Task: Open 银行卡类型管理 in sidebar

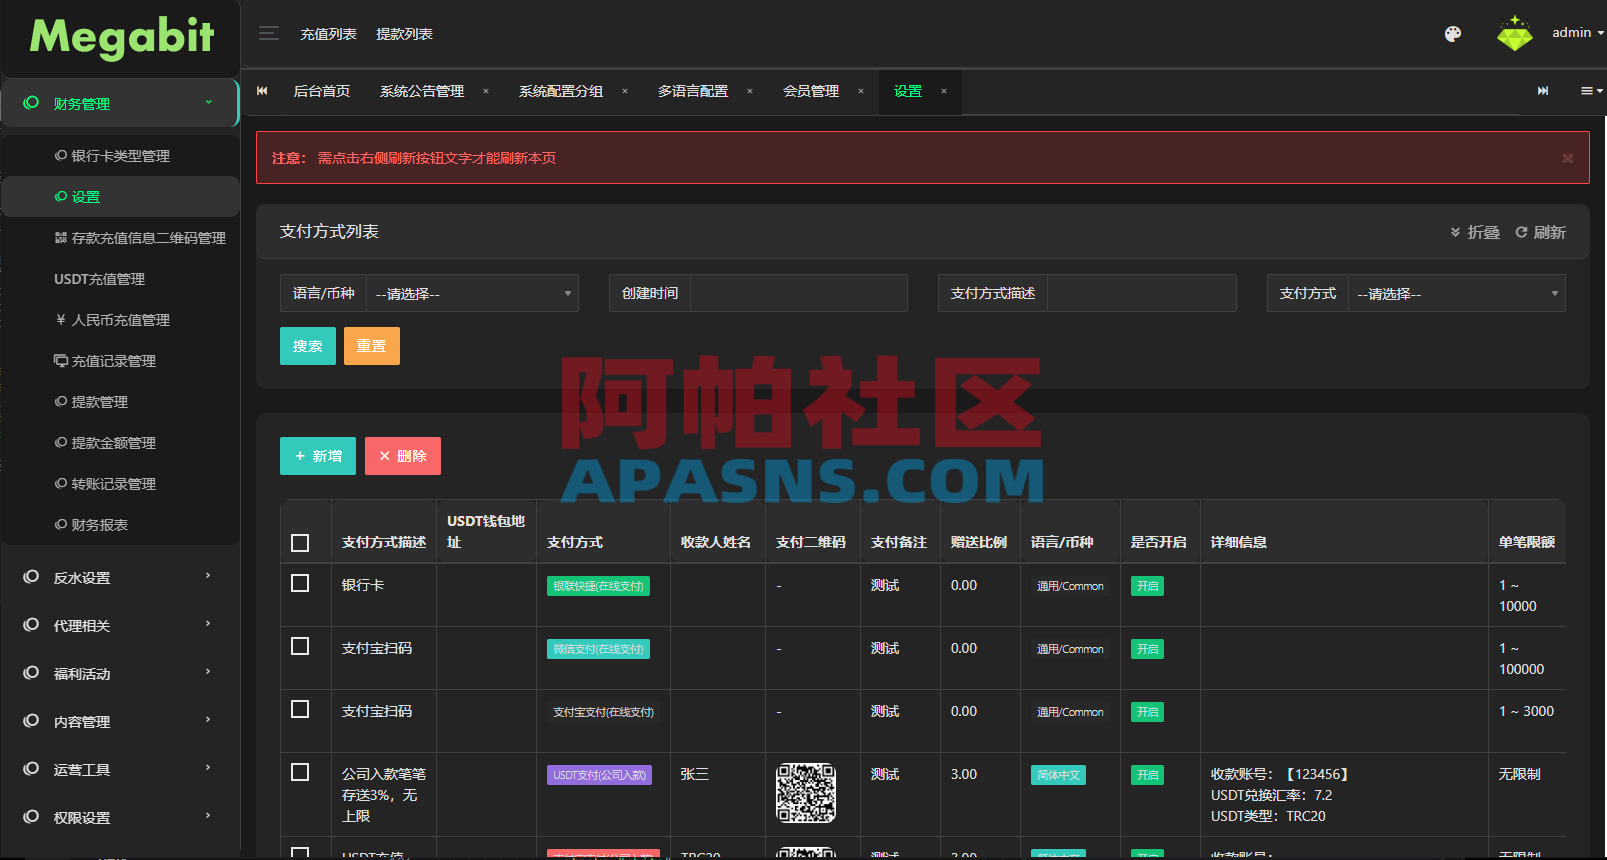Action: (x=112, y=156)
